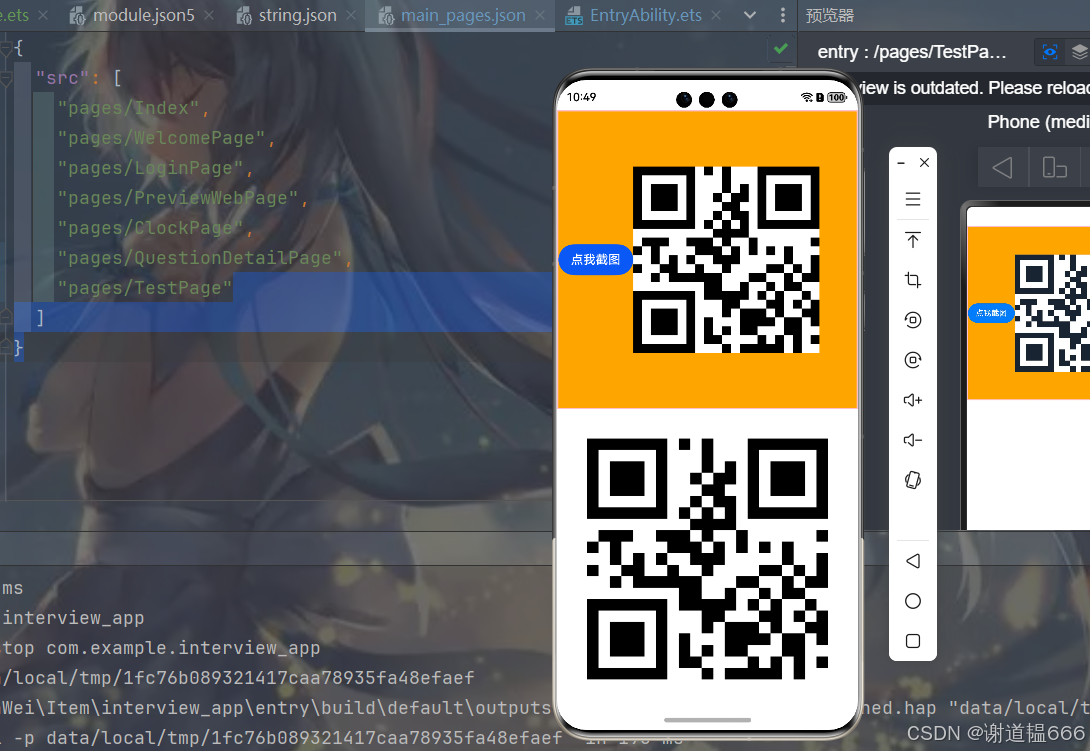Click the "pages/ClockPage" entry
Screen dimensions: 1090x751
[x=154, y=228]
